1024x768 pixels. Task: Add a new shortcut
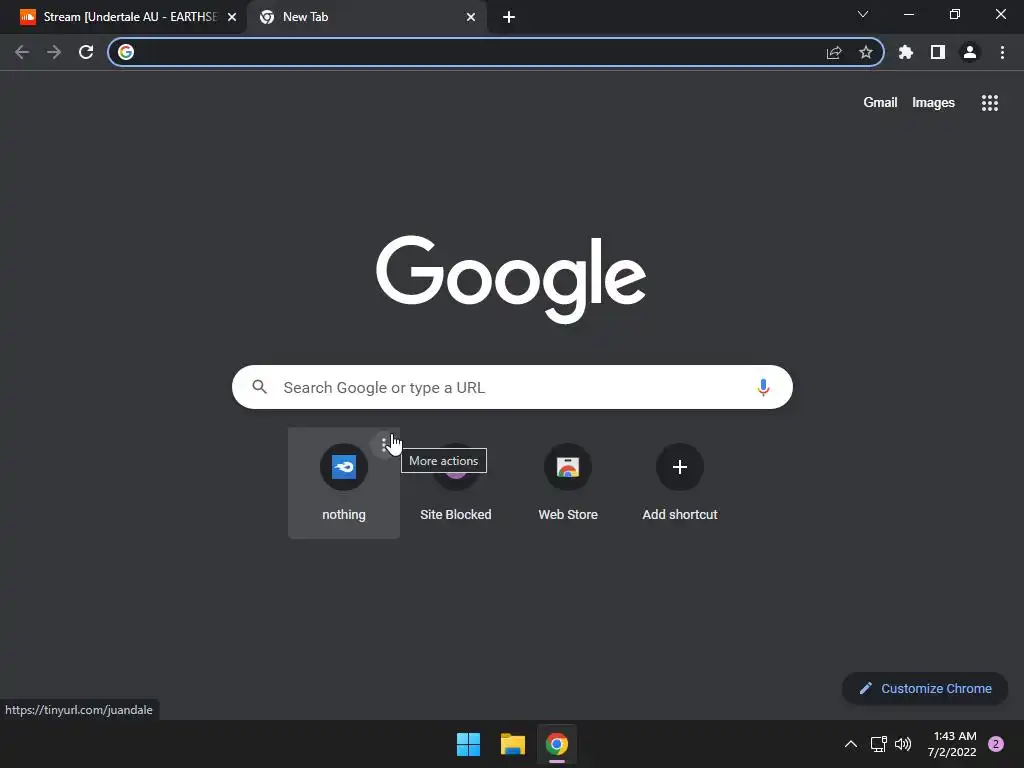pyautogui.click(x=680, y=483)
